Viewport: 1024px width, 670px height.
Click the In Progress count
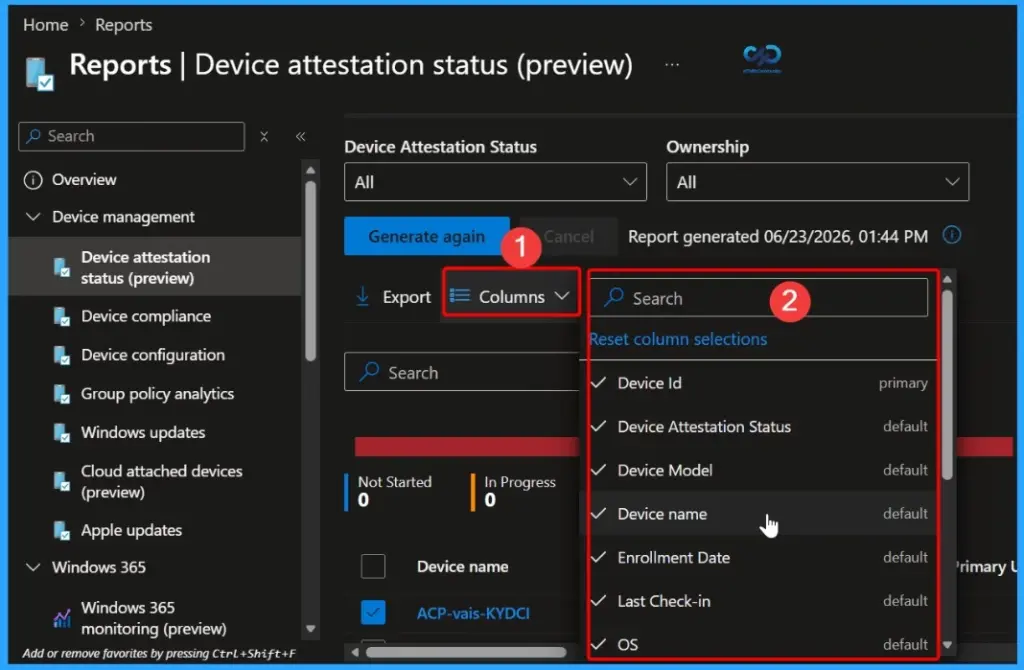(490, 500)
